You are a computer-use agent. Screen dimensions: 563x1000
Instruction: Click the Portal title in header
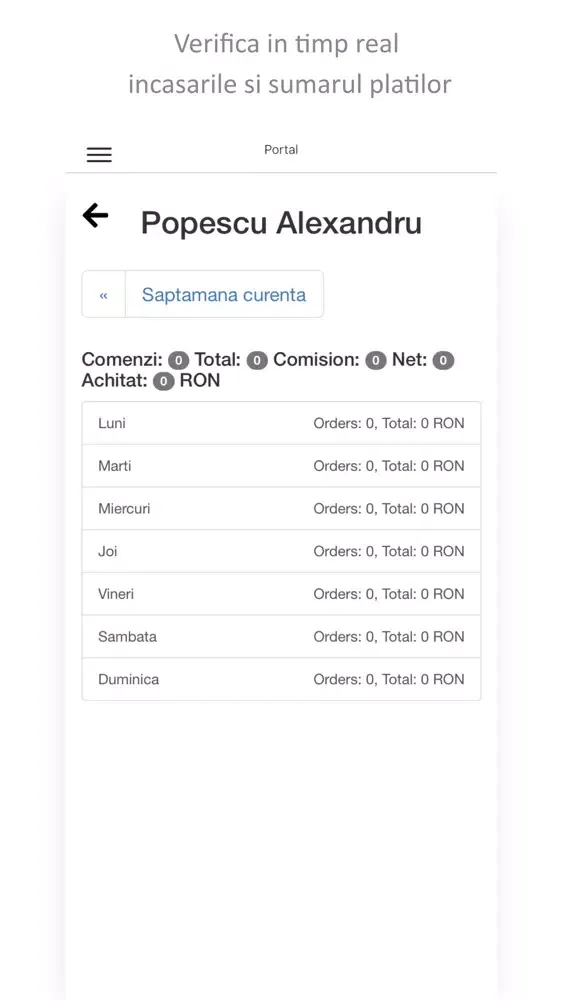(281, 150)
